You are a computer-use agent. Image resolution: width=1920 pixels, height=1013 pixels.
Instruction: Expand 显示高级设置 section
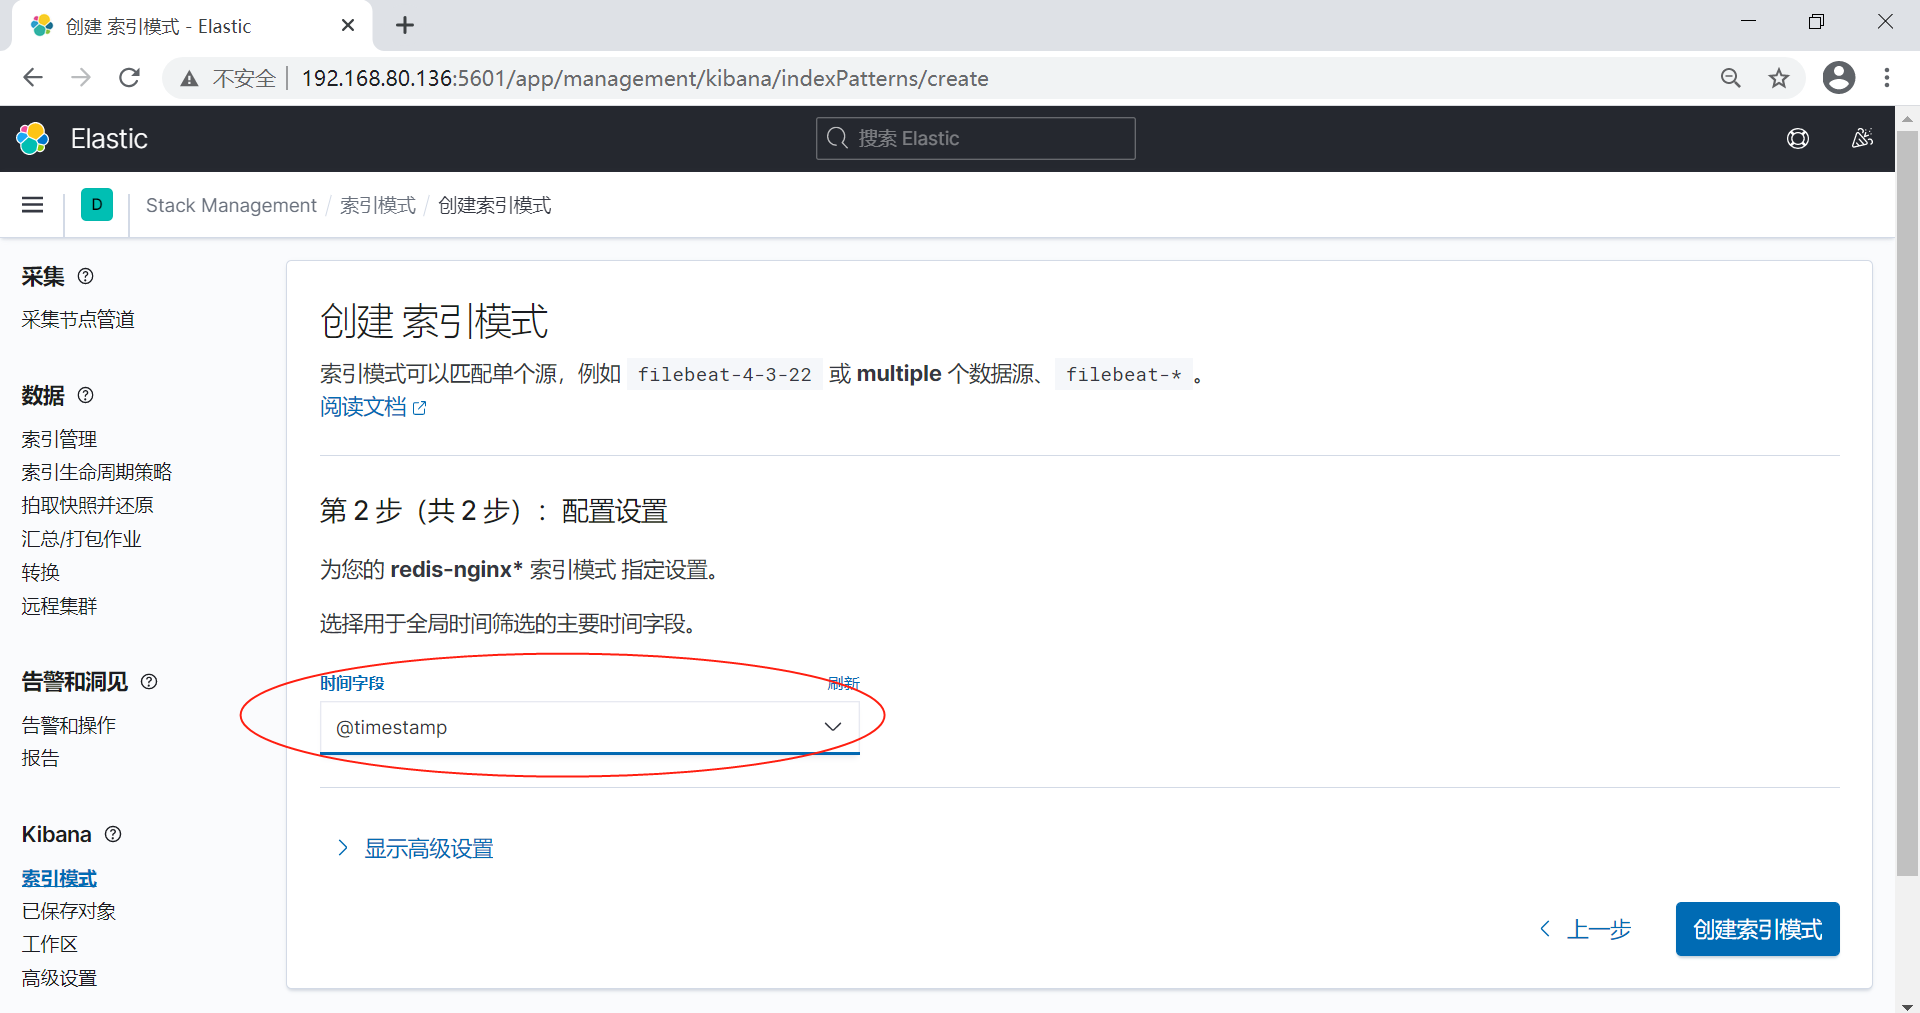point(416,848)
